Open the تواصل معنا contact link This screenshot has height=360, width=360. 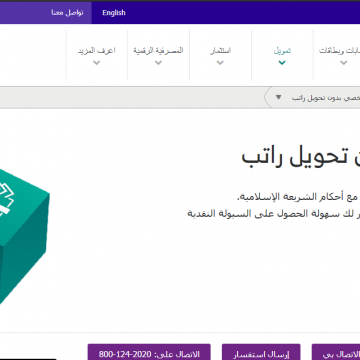(67, 13)
